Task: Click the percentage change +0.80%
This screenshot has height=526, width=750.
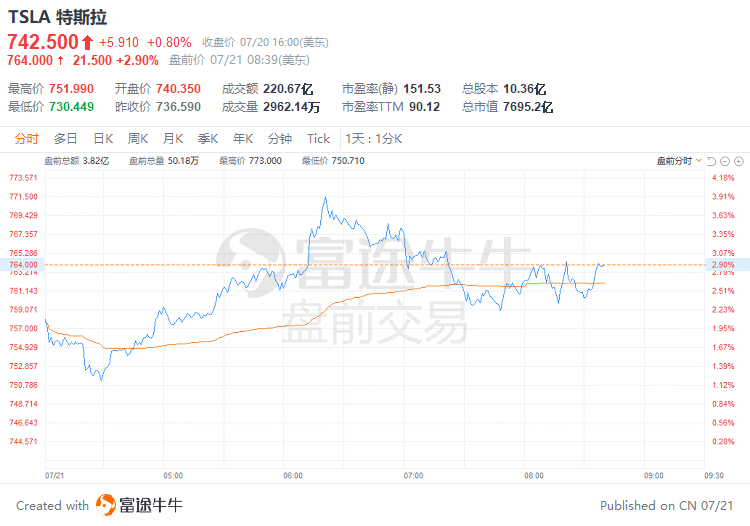Action: 169,43
